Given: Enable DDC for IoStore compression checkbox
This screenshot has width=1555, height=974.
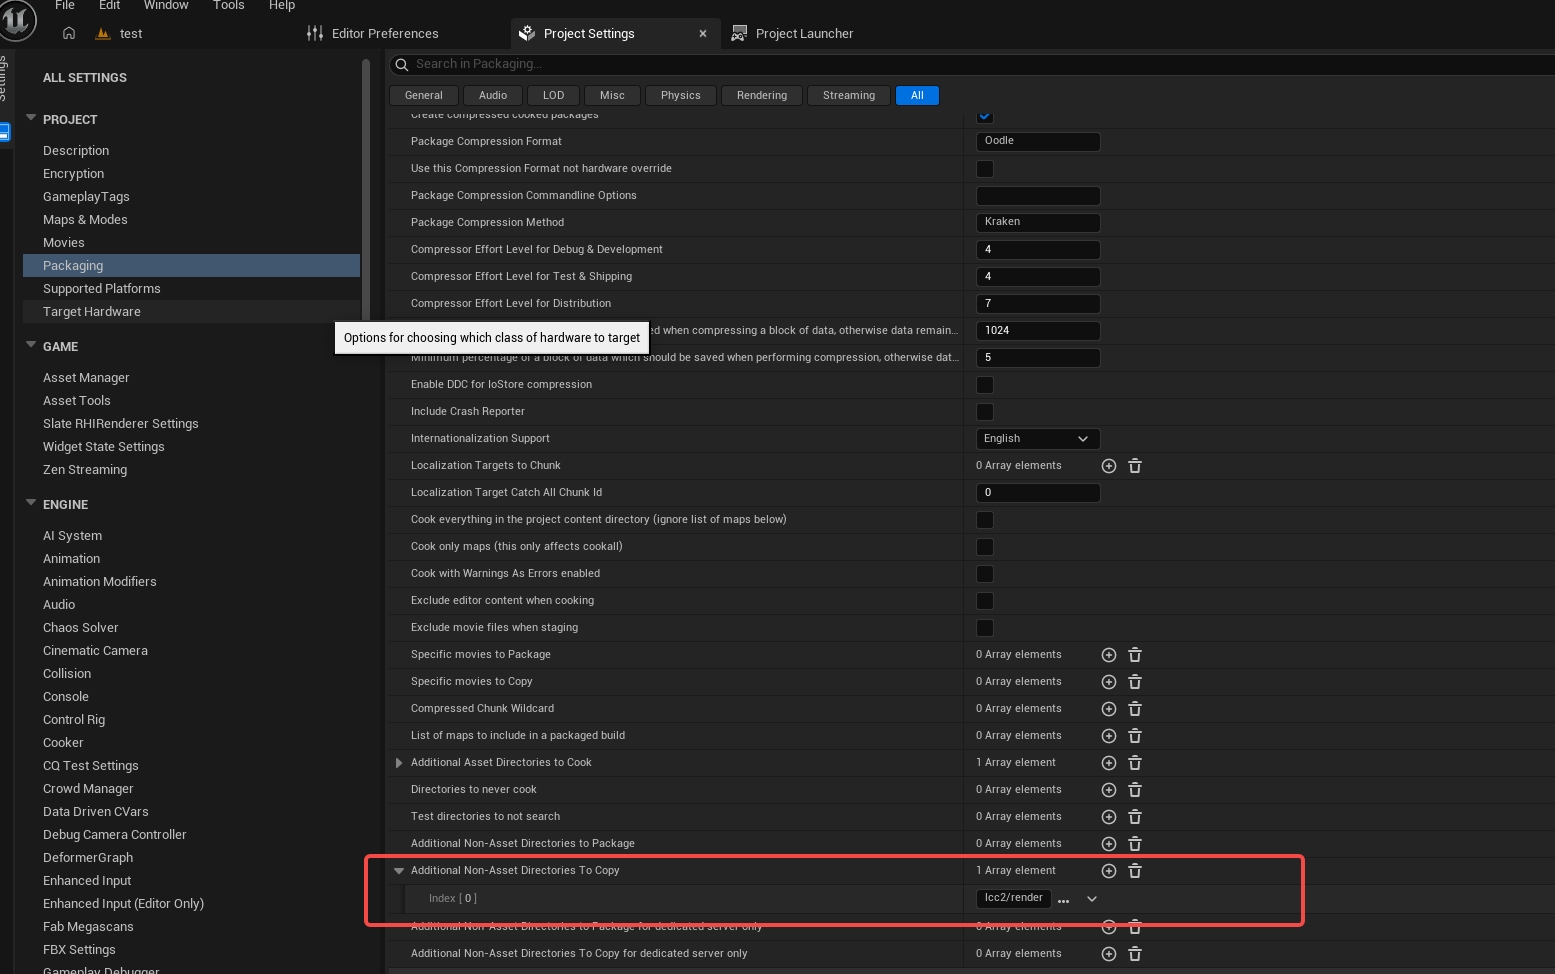Looking at the screenshot, I should [985, 385].
